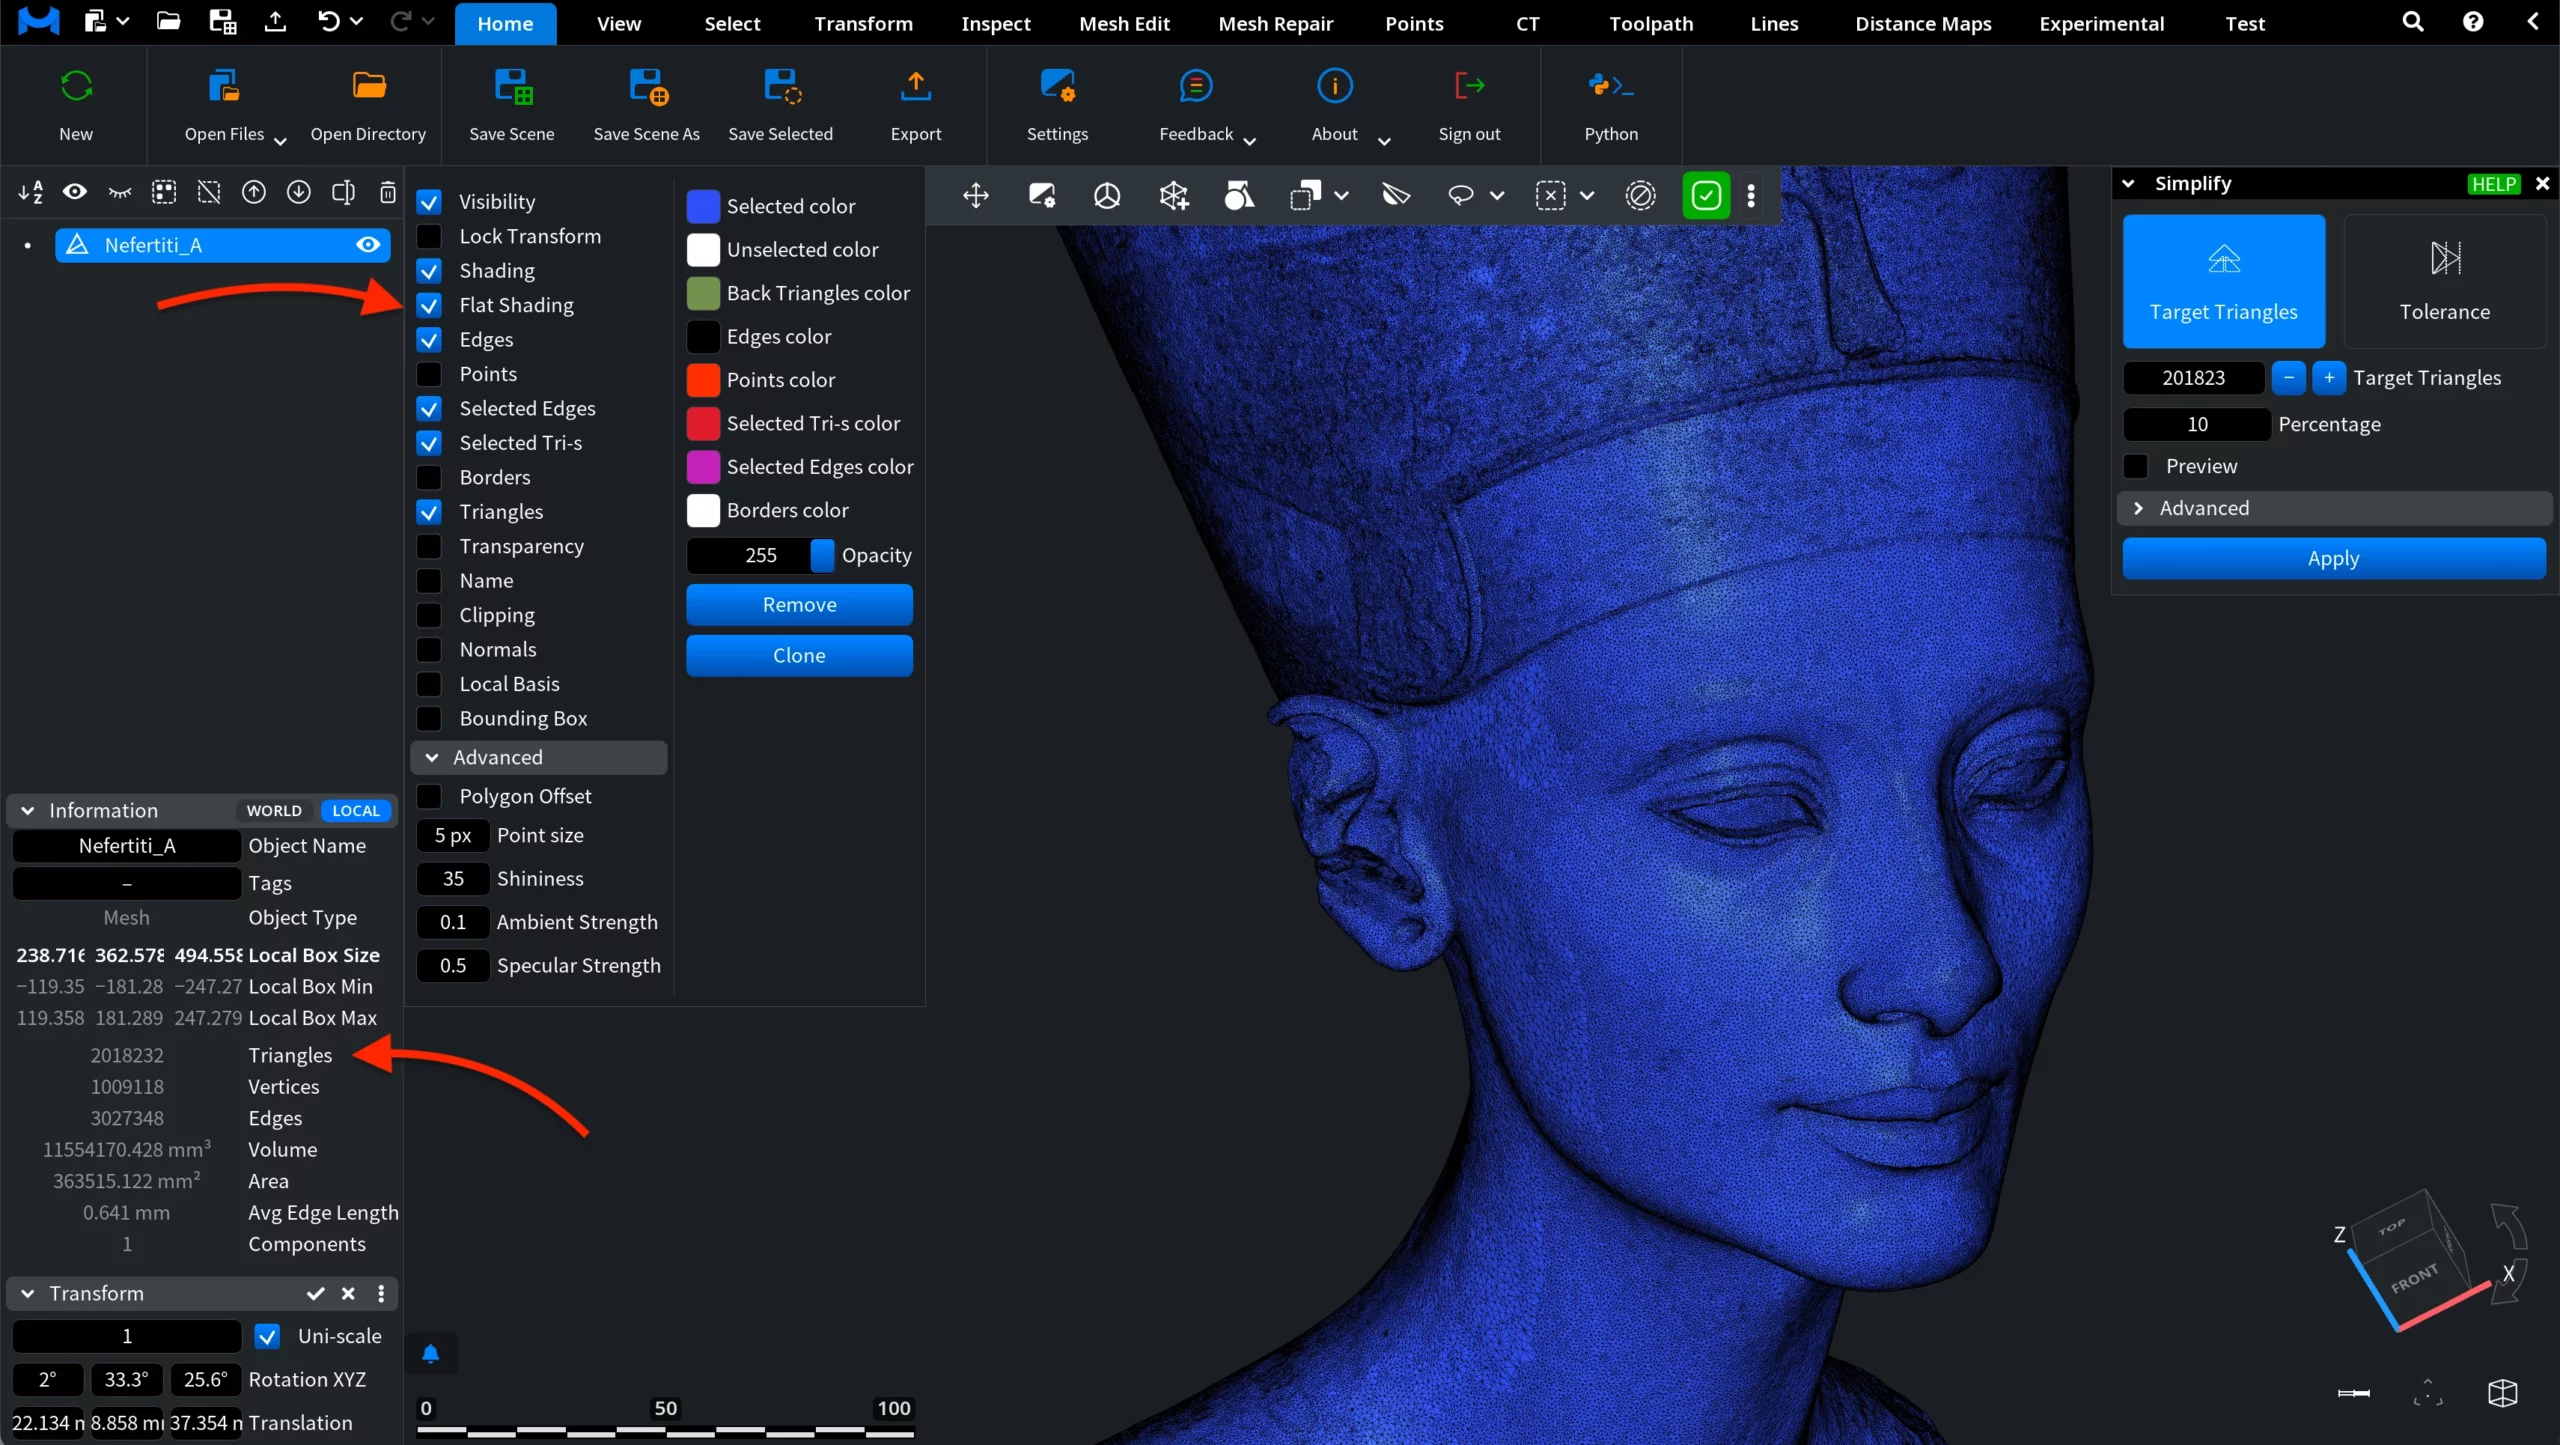Click the Sign out icon
Image resolution: width=2560 pixels, height=1445 pixels.
(x=1470, y=86)
